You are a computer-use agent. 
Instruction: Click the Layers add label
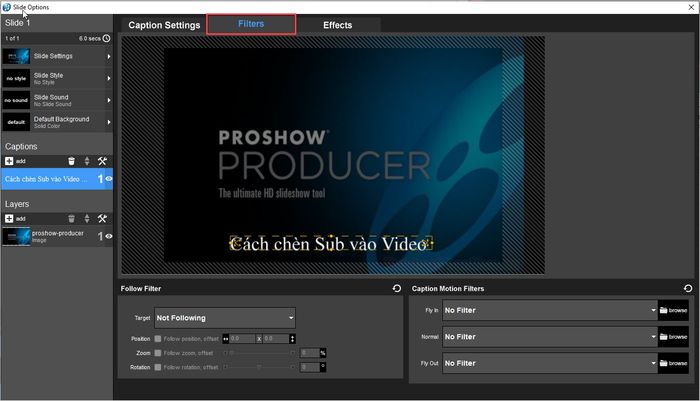coord(21,219)
